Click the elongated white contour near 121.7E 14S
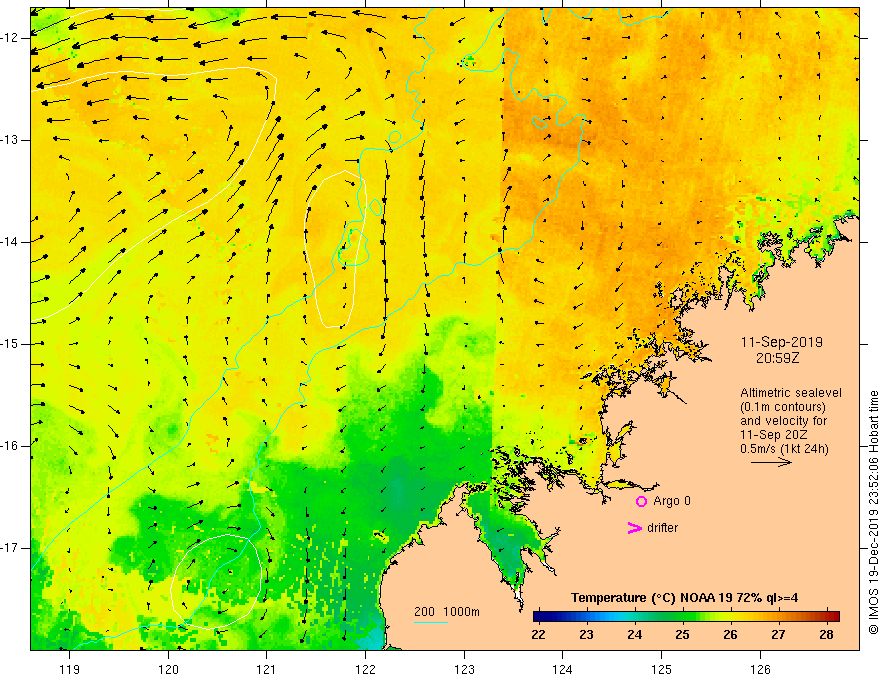This screenshot has height=680, width=880. click(x=336, y=249)
